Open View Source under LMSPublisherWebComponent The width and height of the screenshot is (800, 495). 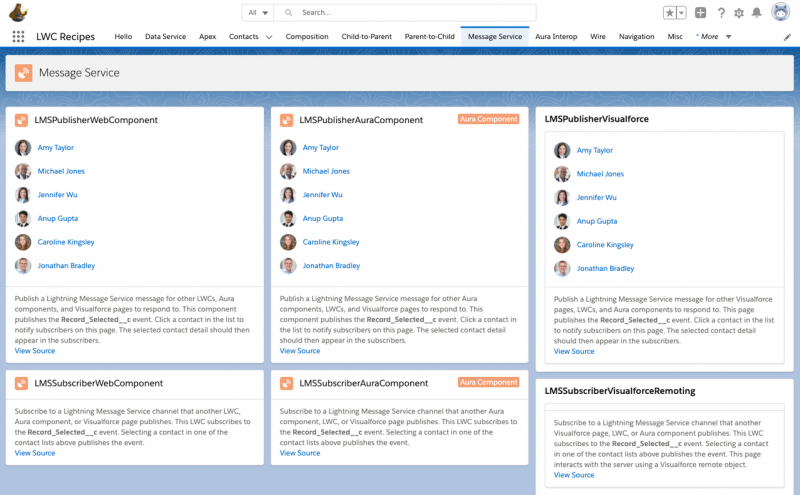point(35,351)
